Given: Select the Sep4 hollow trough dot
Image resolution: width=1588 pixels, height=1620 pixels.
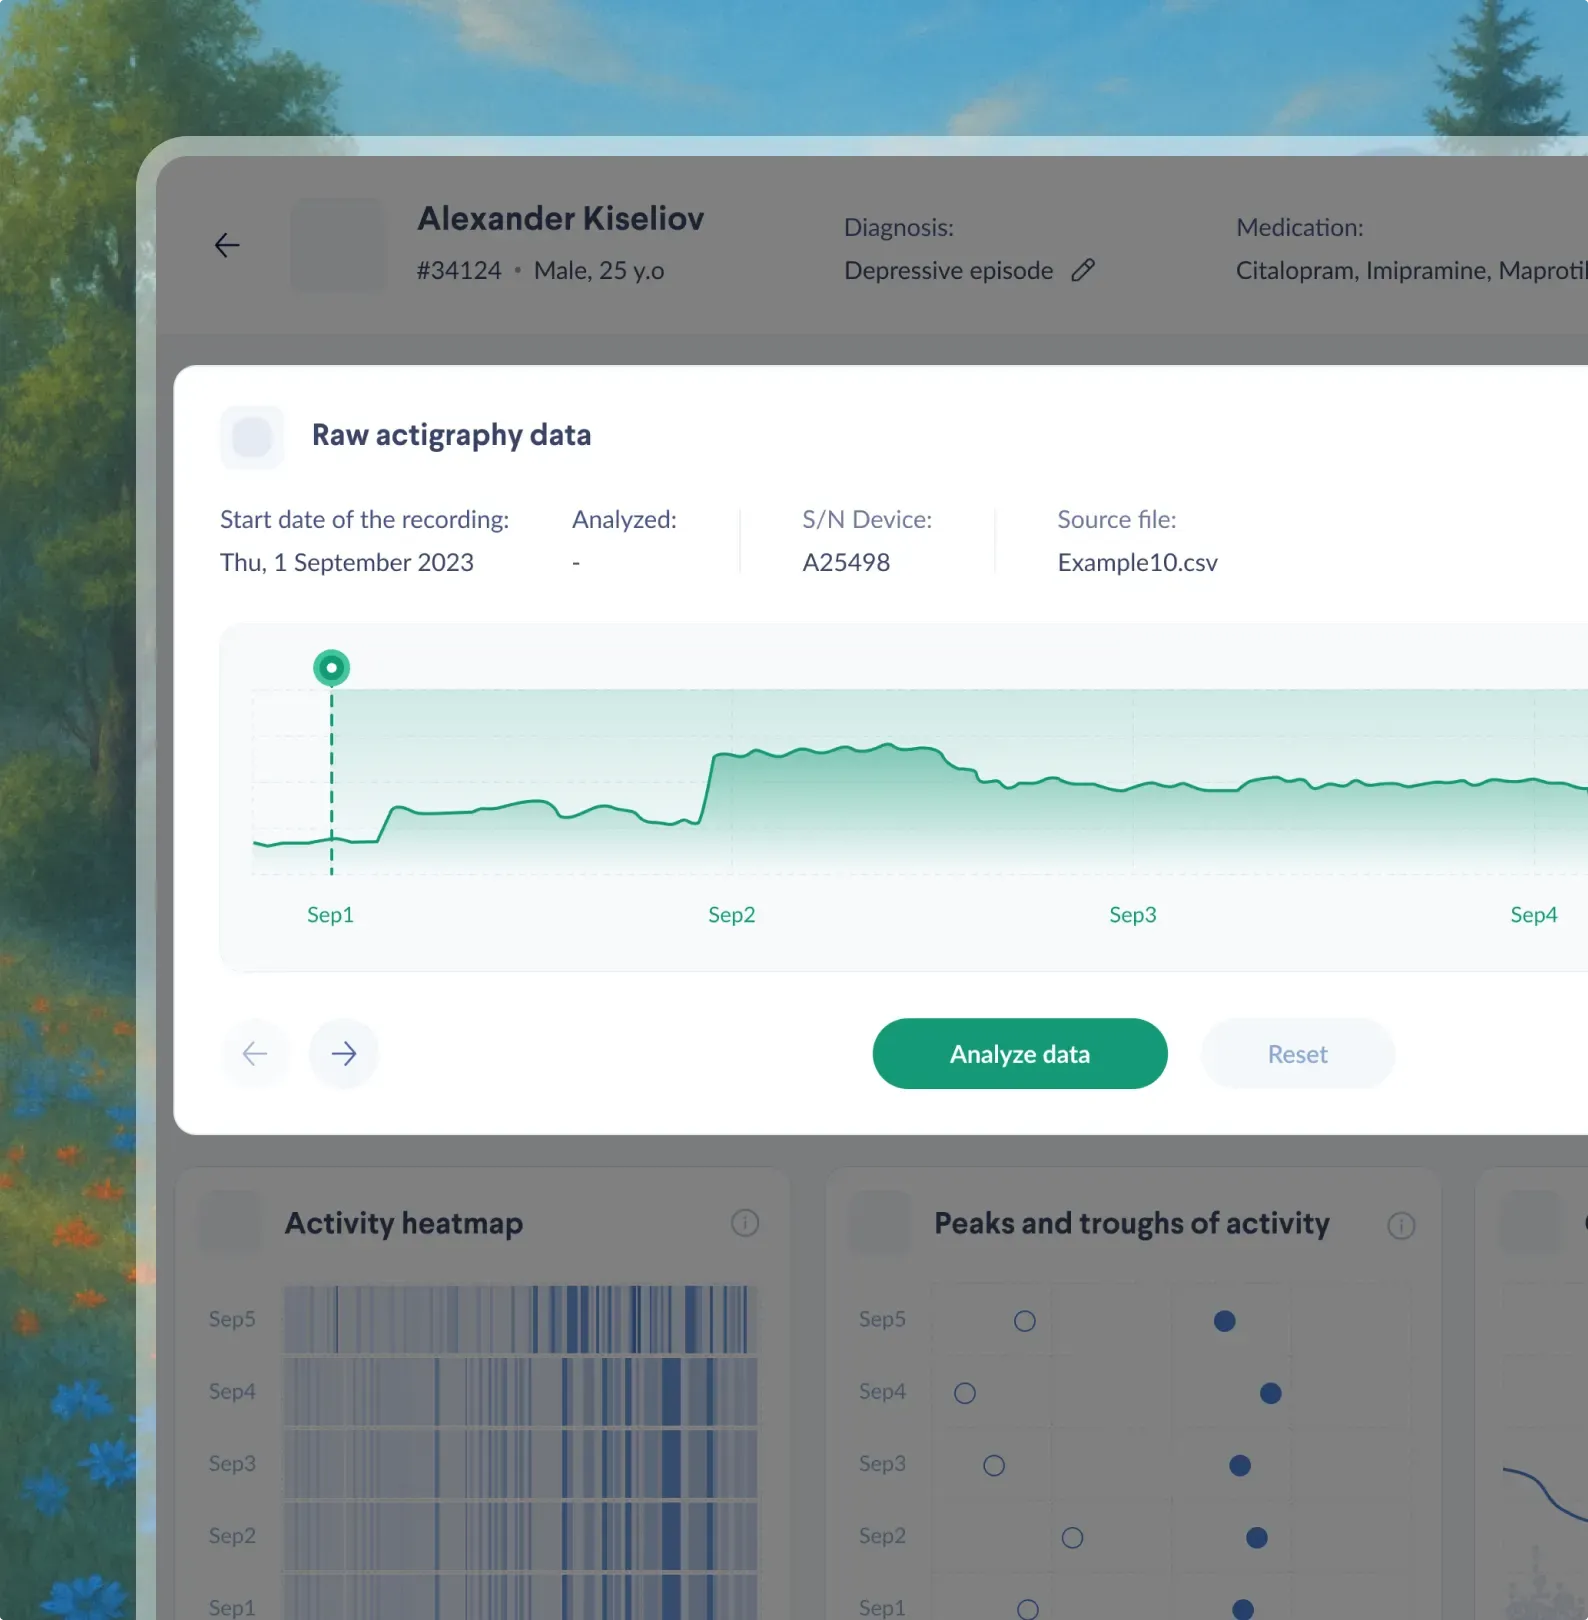Looking at the screenshot, I should pyautogui.click(x=965, y=1393).
